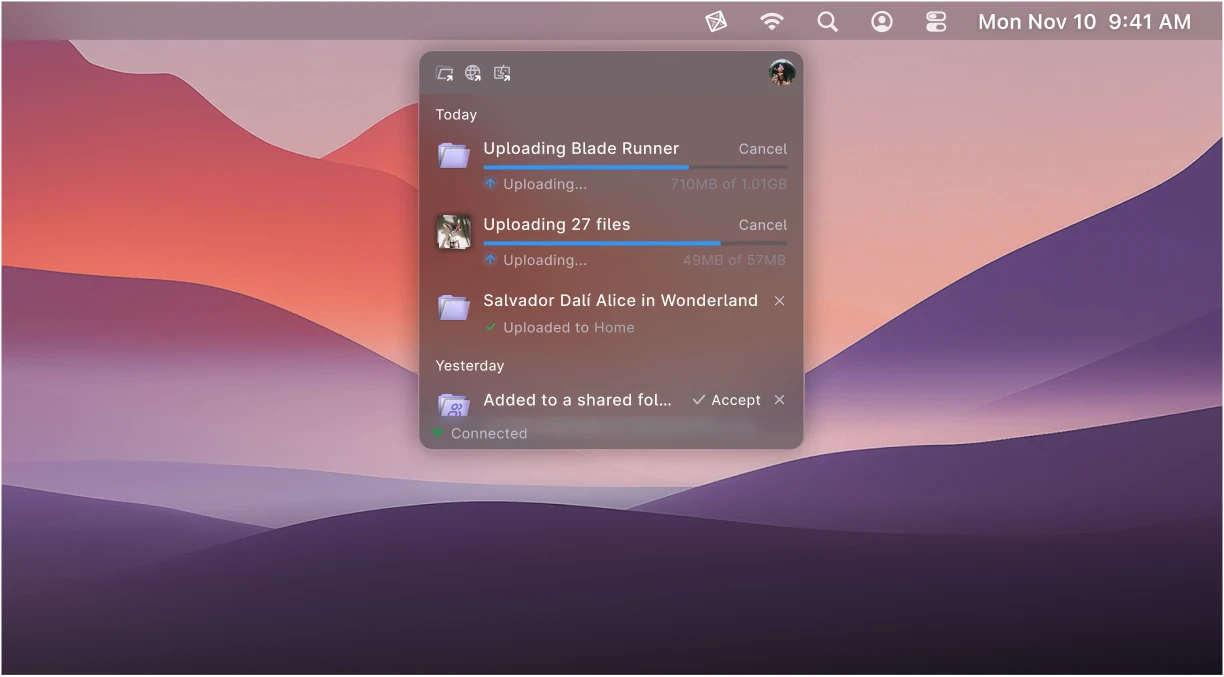Accept the shared folder invitation
This screenshot has width=1224, height=677.
[x=727, y=399]
